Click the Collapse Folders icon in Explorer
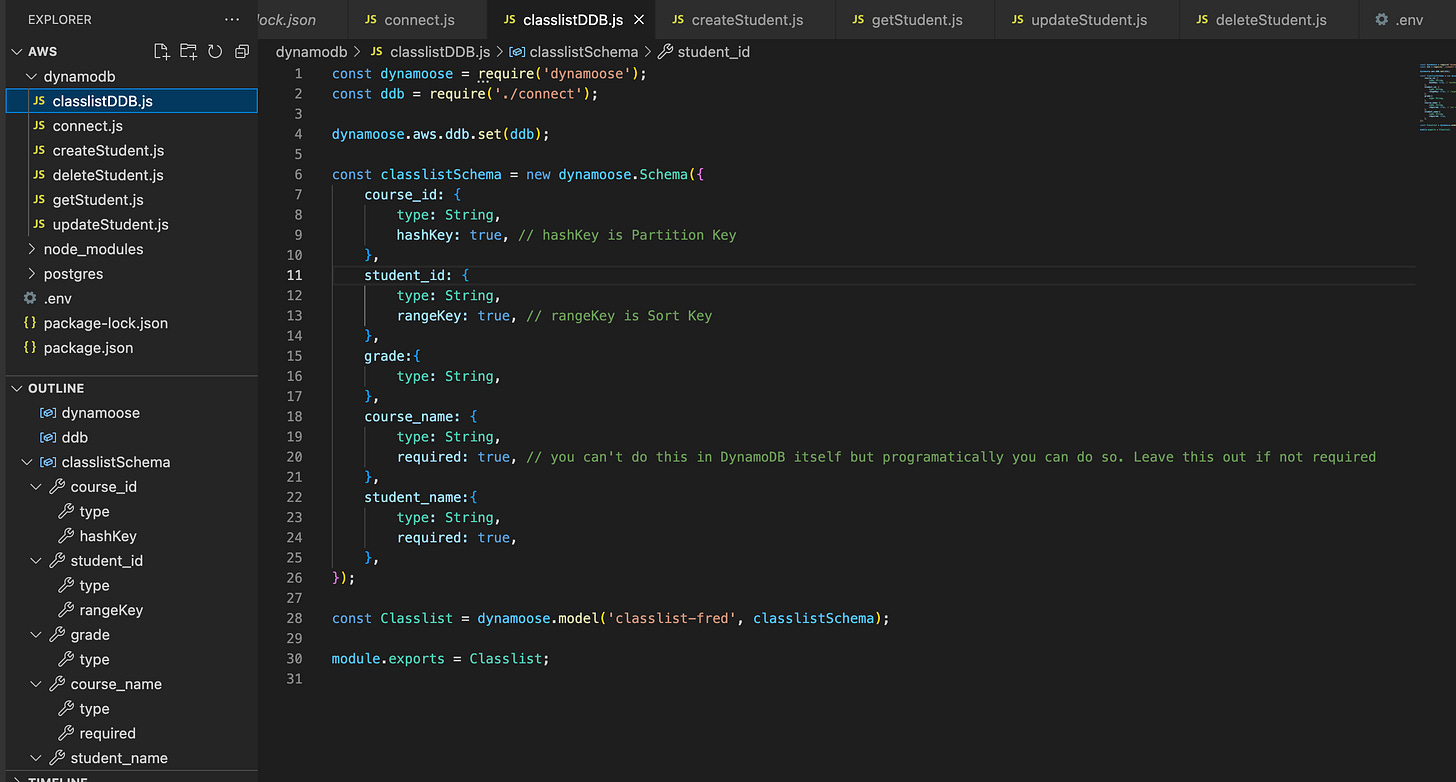The height and width of the screenshot is (782, 1456). pyautogui.click(x=241, y=52)
